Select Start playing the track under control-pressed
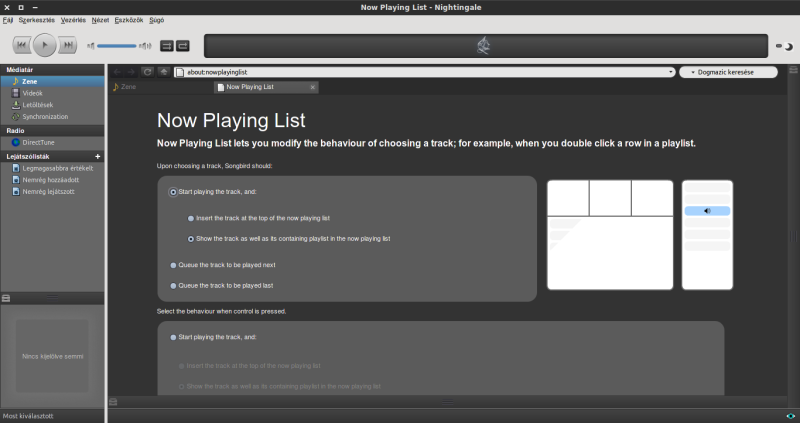 click(x=173, y=337)
